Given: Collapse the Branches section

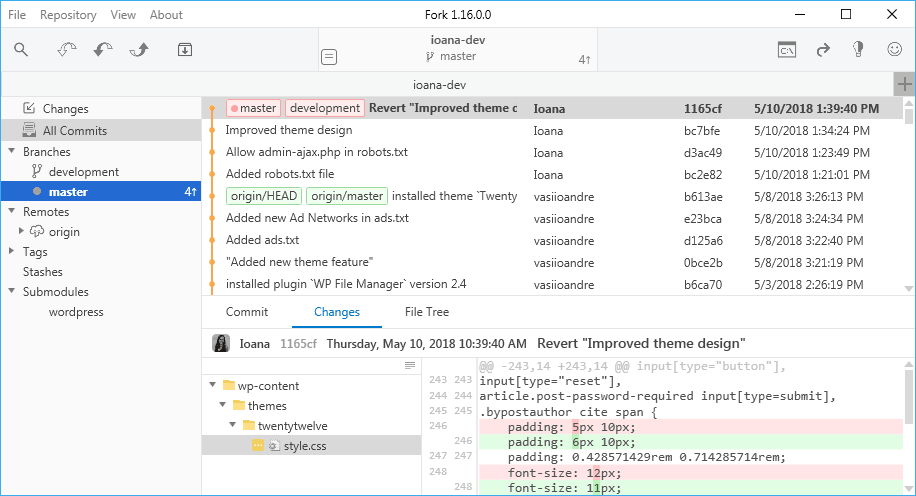Looking at the screenshot, I should coord(12,151).
